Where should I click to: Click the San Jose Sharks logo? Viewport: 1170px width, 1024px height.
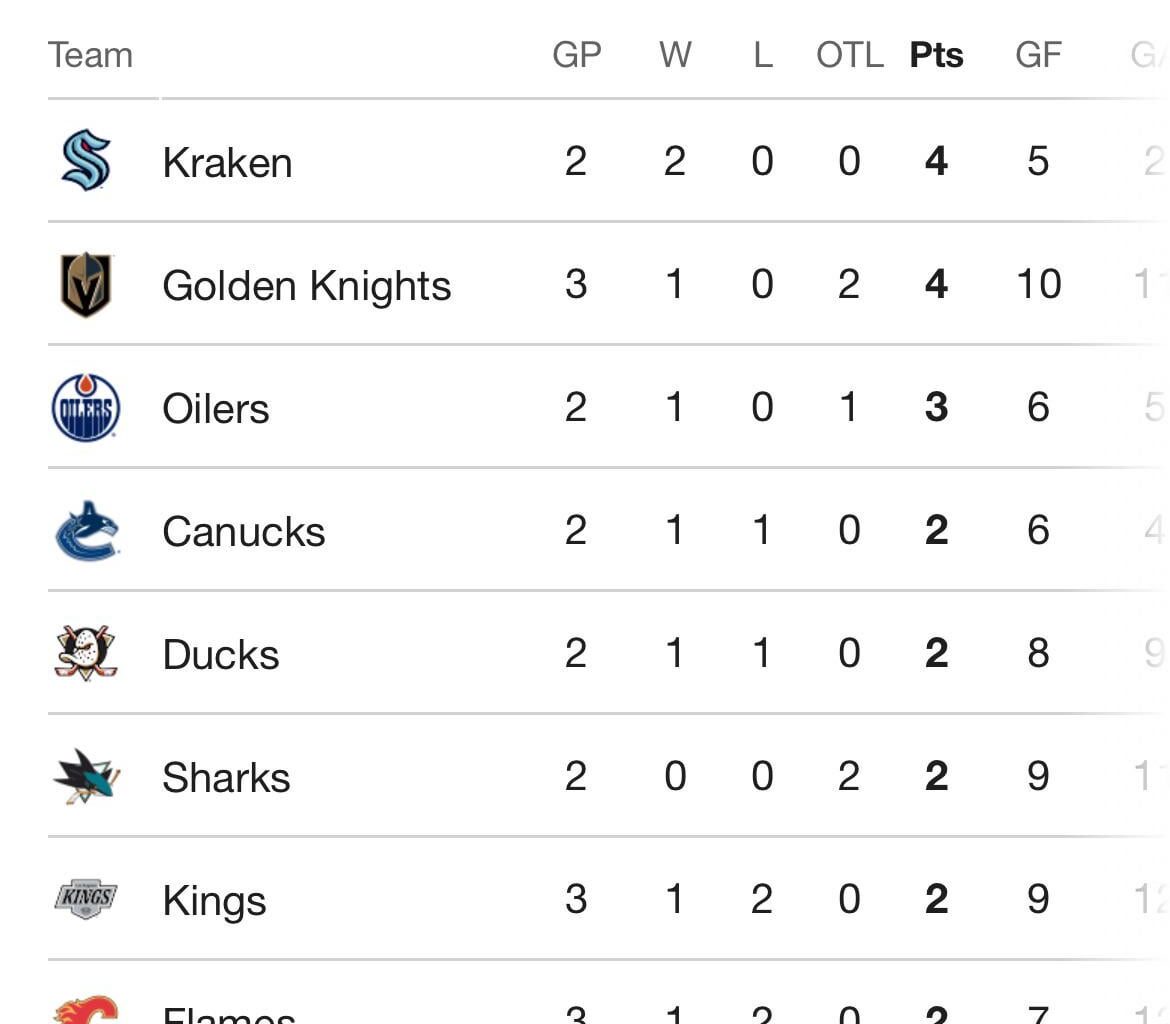(x=86, y=777)
